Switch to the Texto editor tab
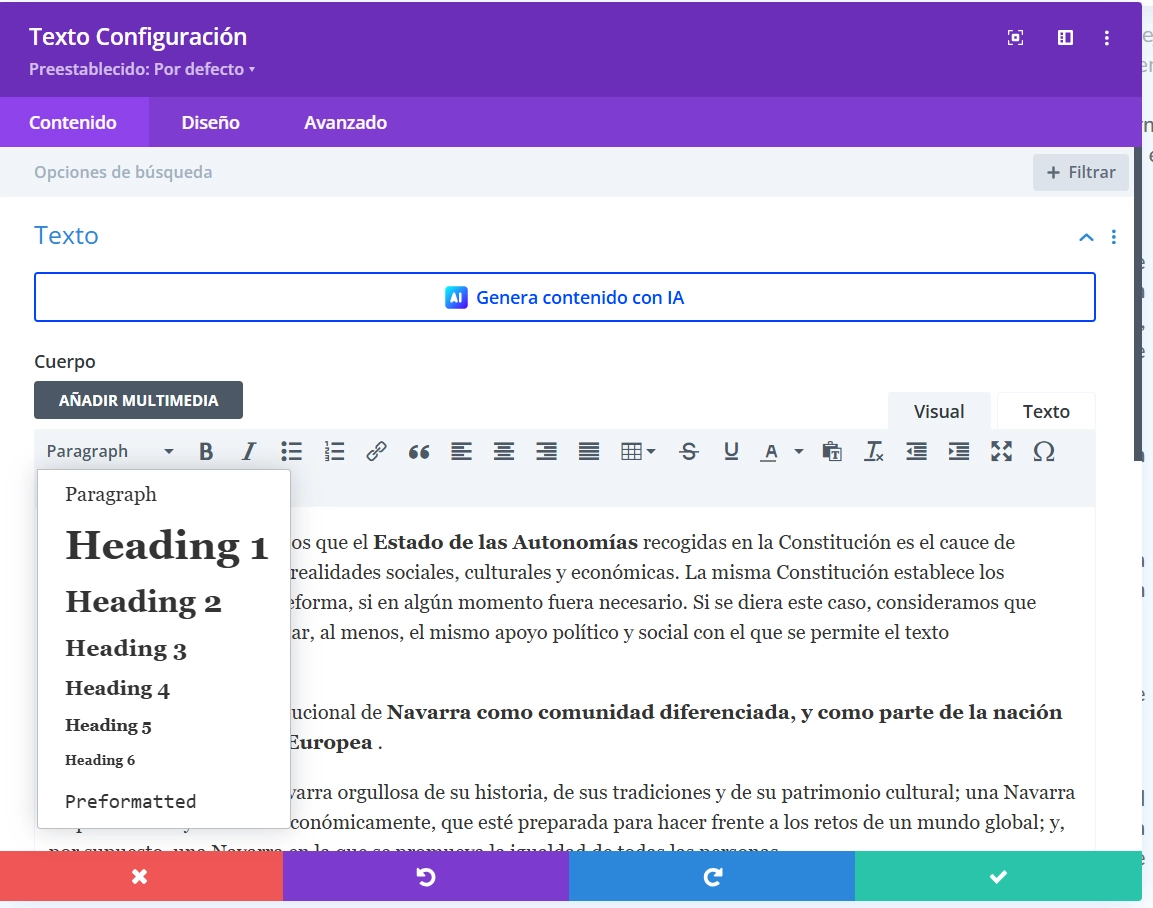1153x908 pixels. [1046, 411]
